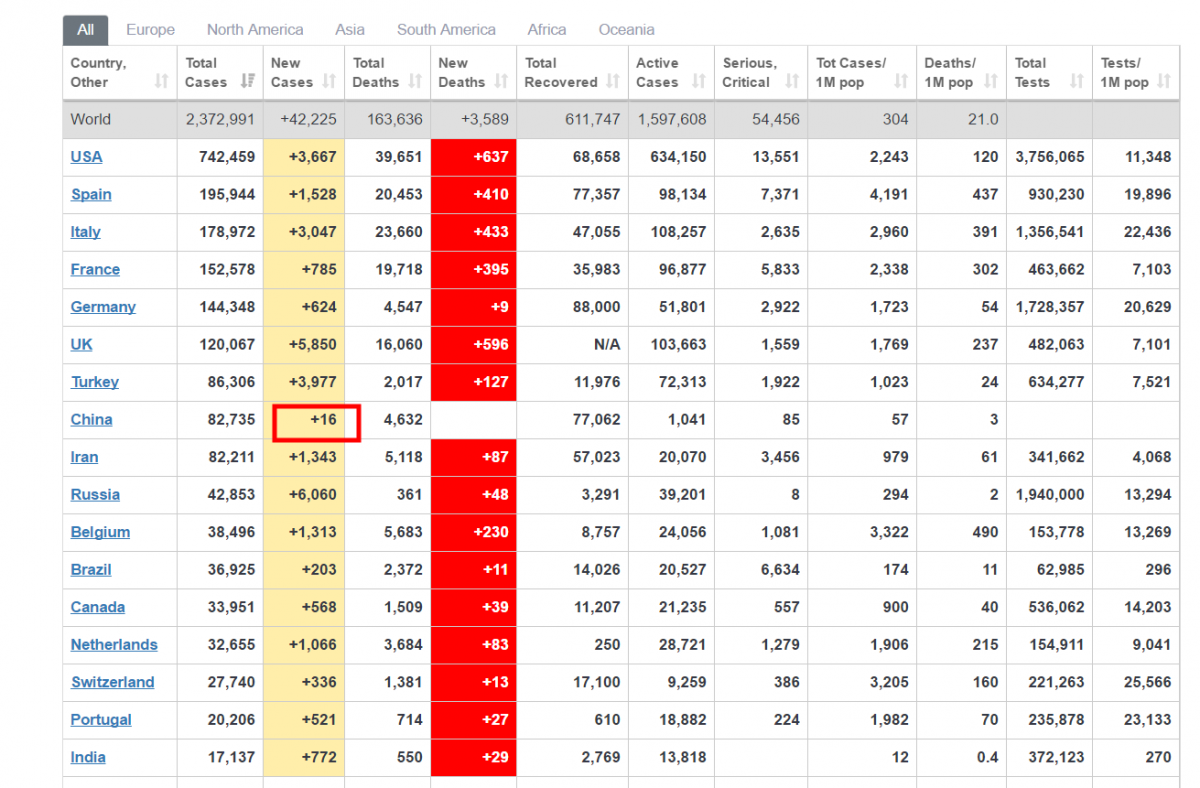Image resolution: width=1200 pixels, height=788 pixels.
Task: Sort by Serious, Critical using its arrows
Action: [x=793, y=82]
